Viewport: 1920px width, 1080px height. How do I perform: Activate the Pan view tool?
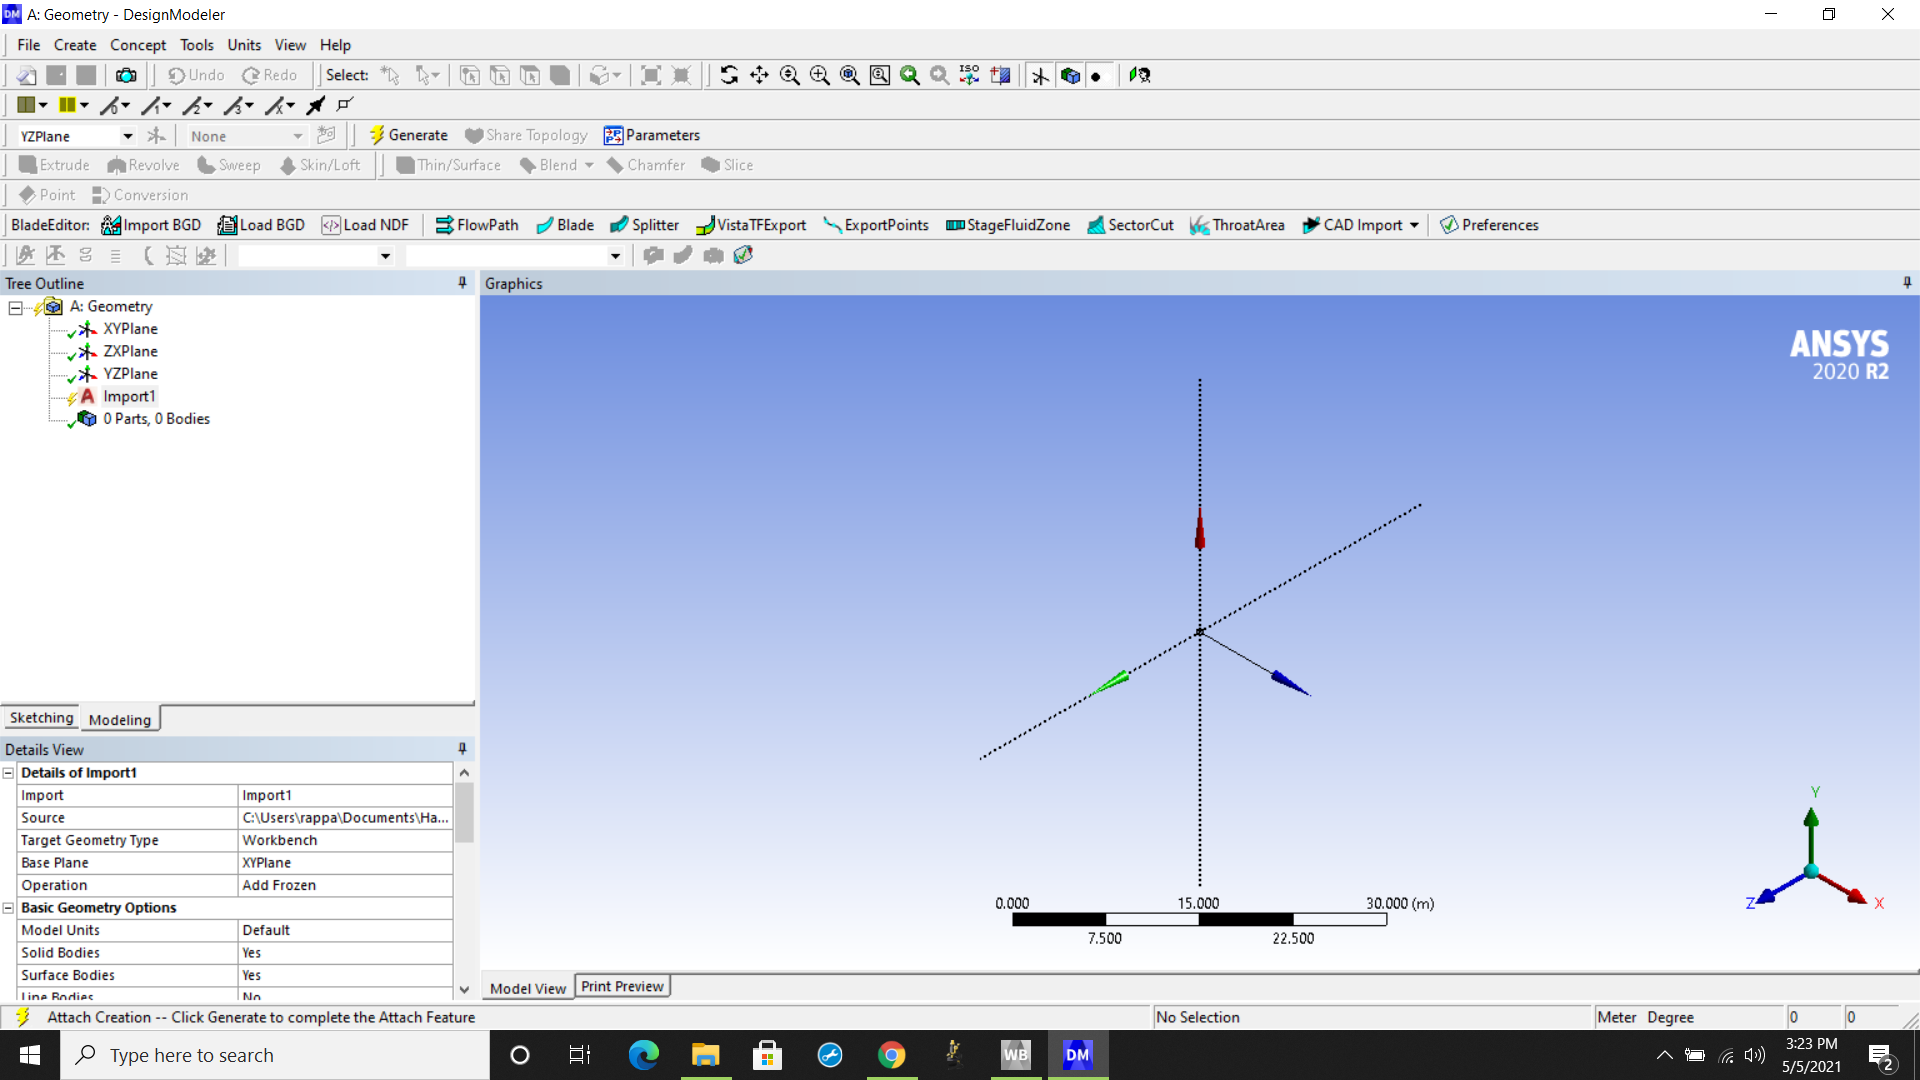pos(759,75)
